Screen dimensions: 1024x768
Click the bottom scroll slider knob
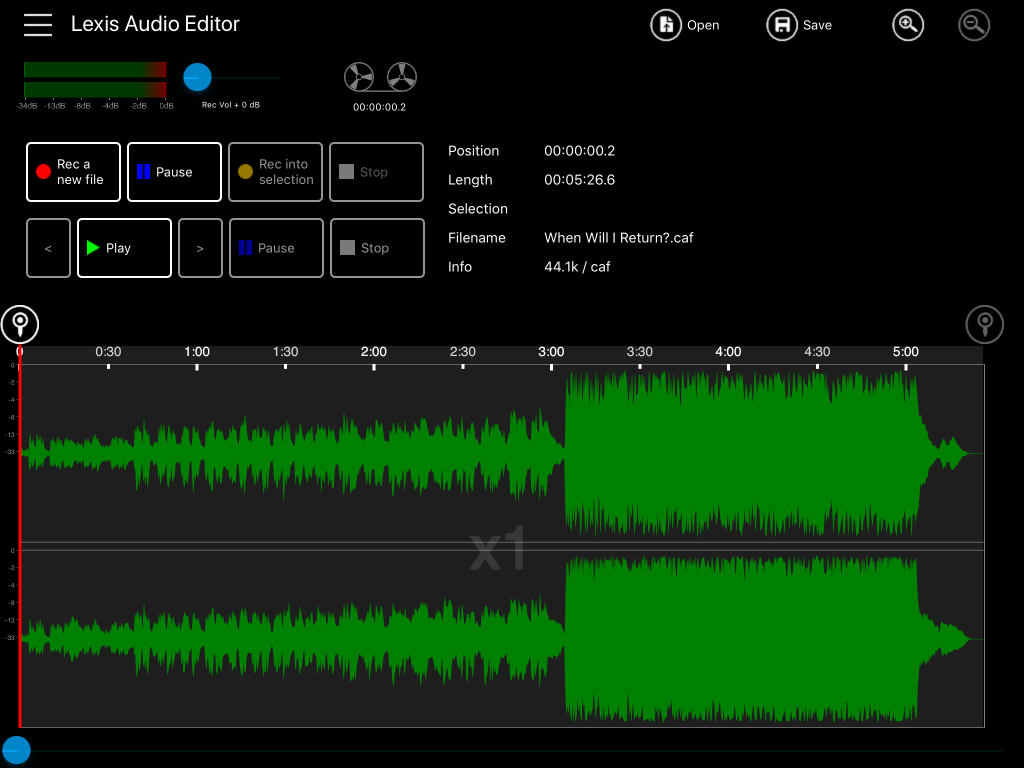pos(16,750)
